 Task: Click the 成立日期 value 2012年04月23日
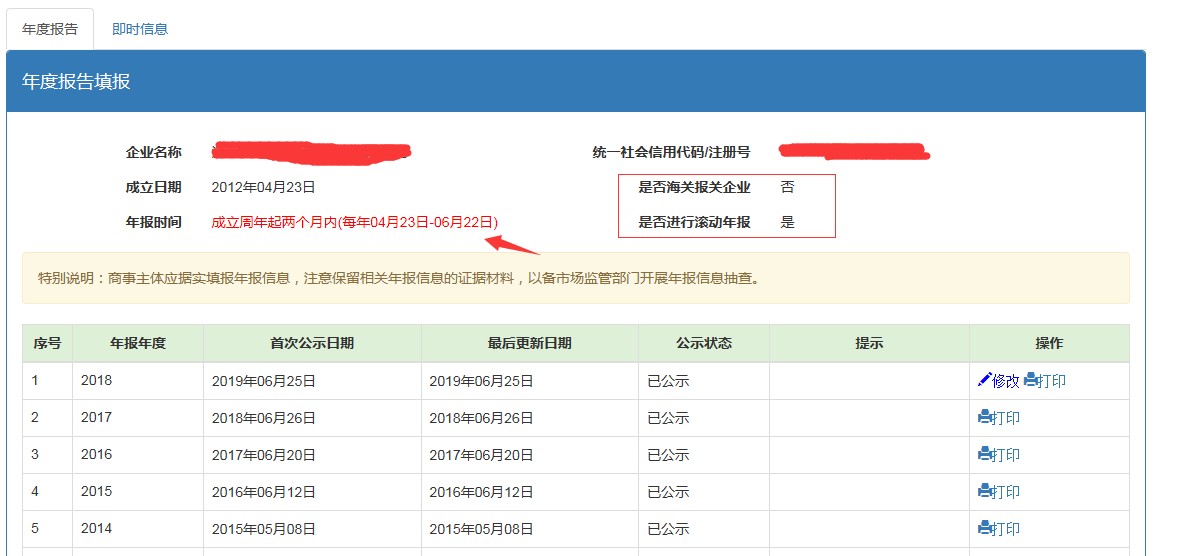pos(264,187)
